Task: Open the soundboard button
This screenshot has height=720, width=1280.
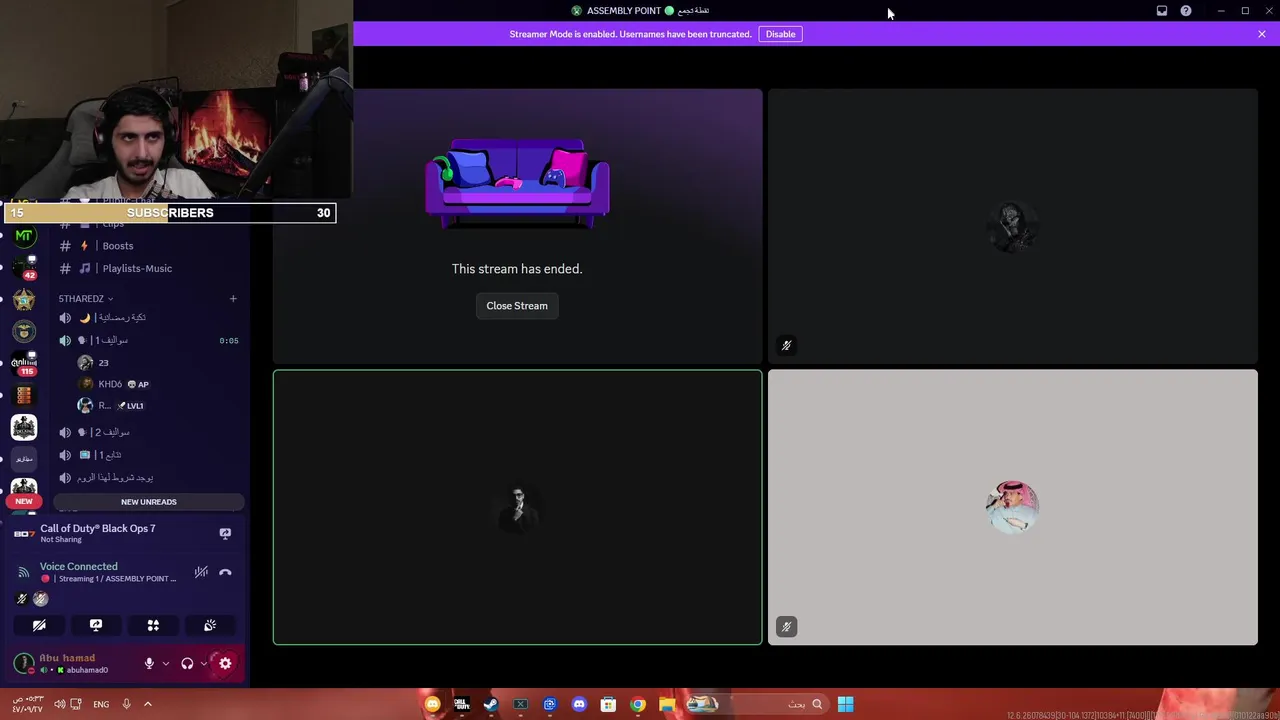Action: click(x=210, y=625)
